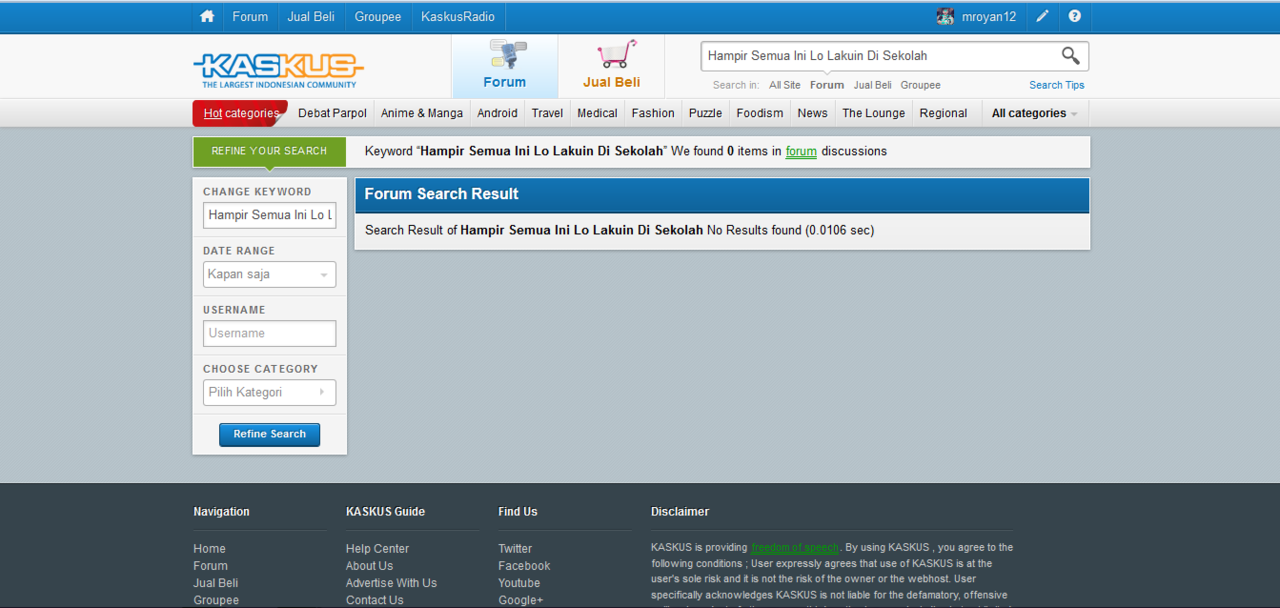Click the 'Forum Search Result' heading
Viewport: 1280px width, 608px height.
click(x=441, y=194)
